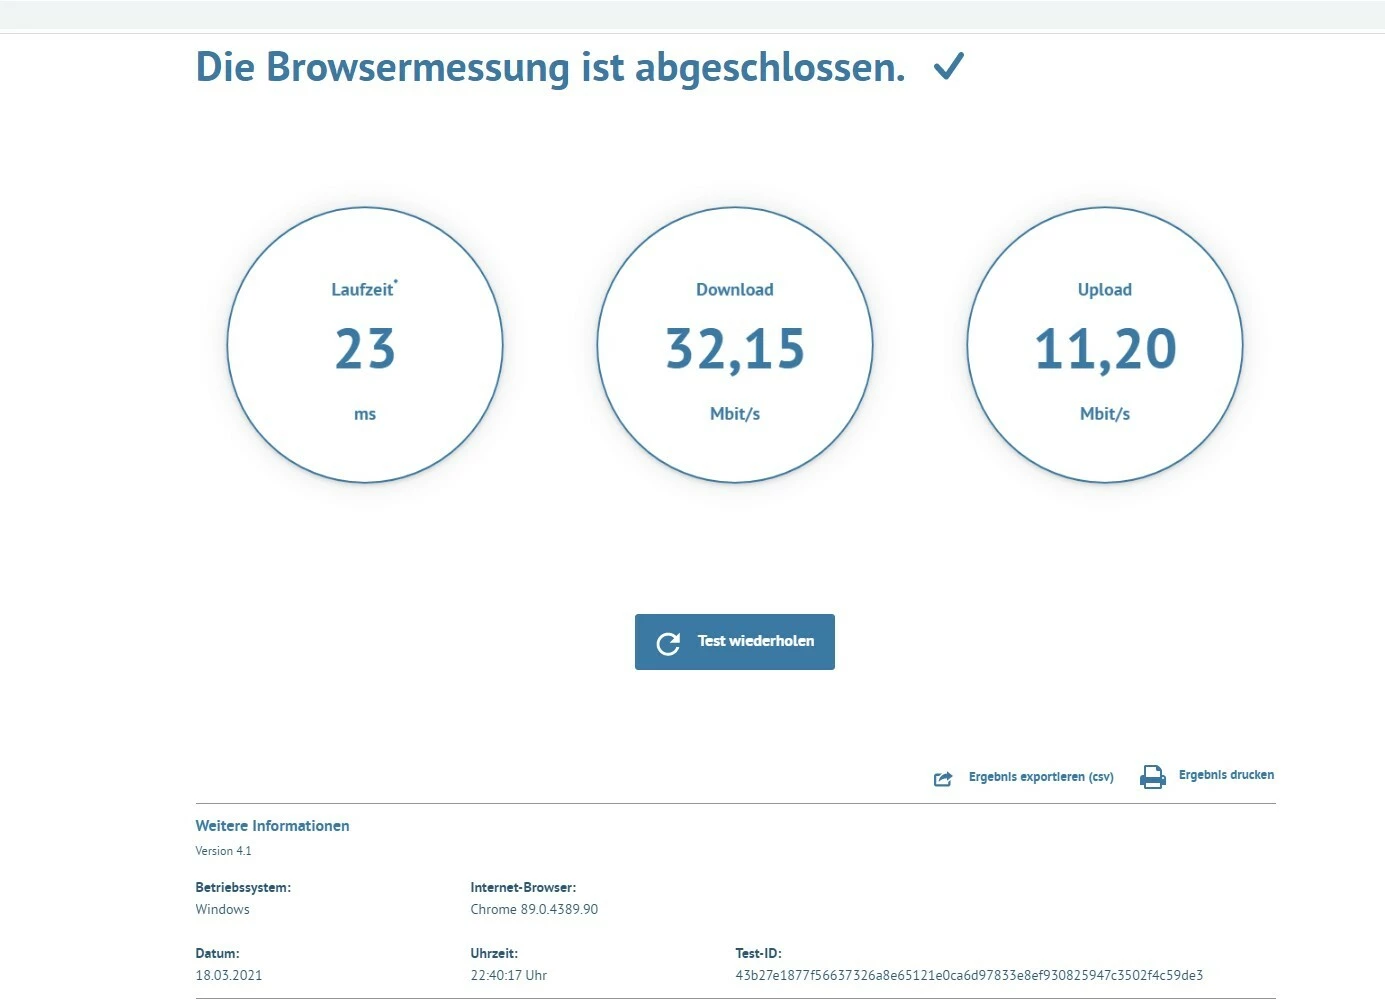Select the Upload value 11,20

pyautogui.click(x=1105, y=350)
